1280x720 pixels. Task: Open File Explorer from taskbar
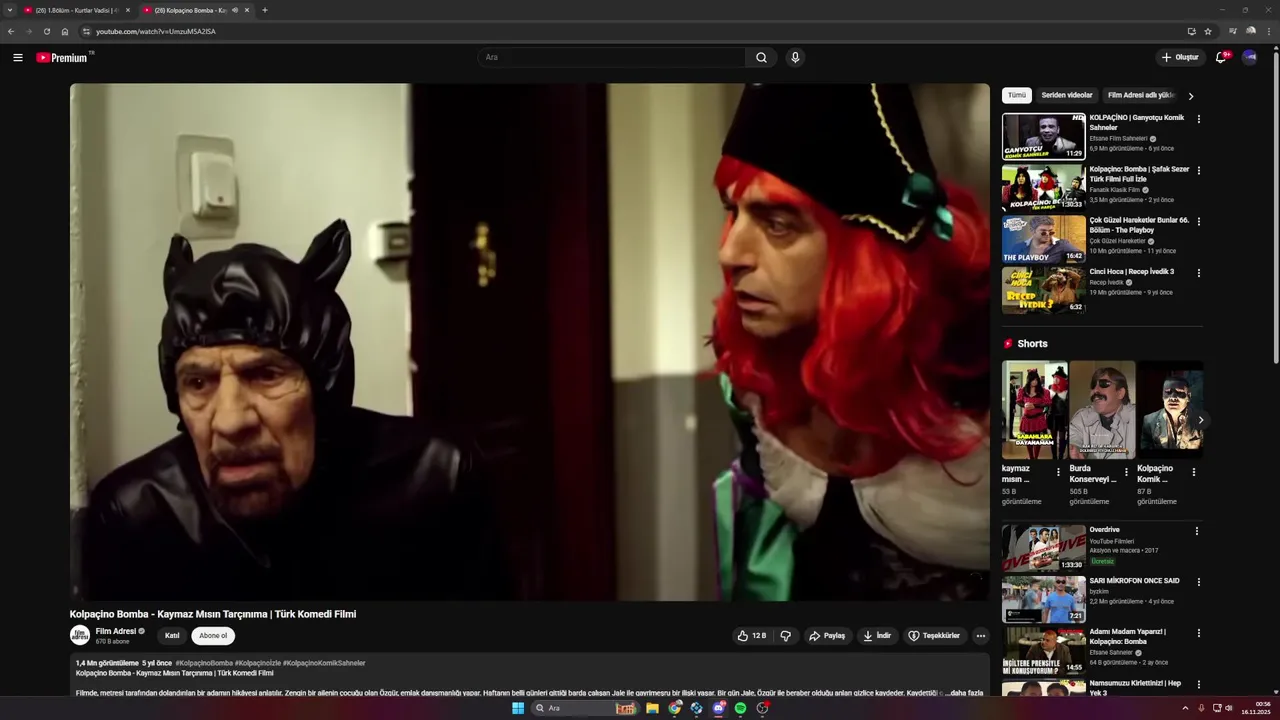(x=652, y=708)
